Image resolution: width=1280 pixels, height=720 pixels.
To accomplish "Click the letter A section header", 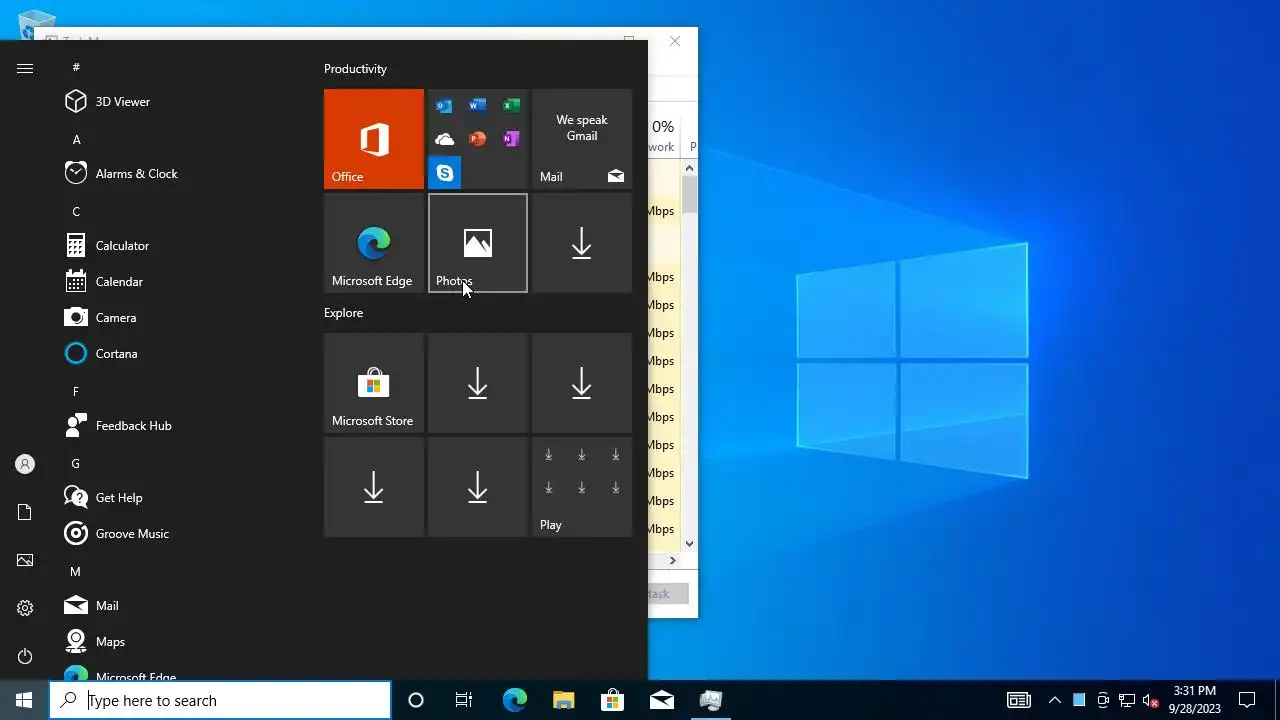I will pyautogui.click(x=76, y=139).
